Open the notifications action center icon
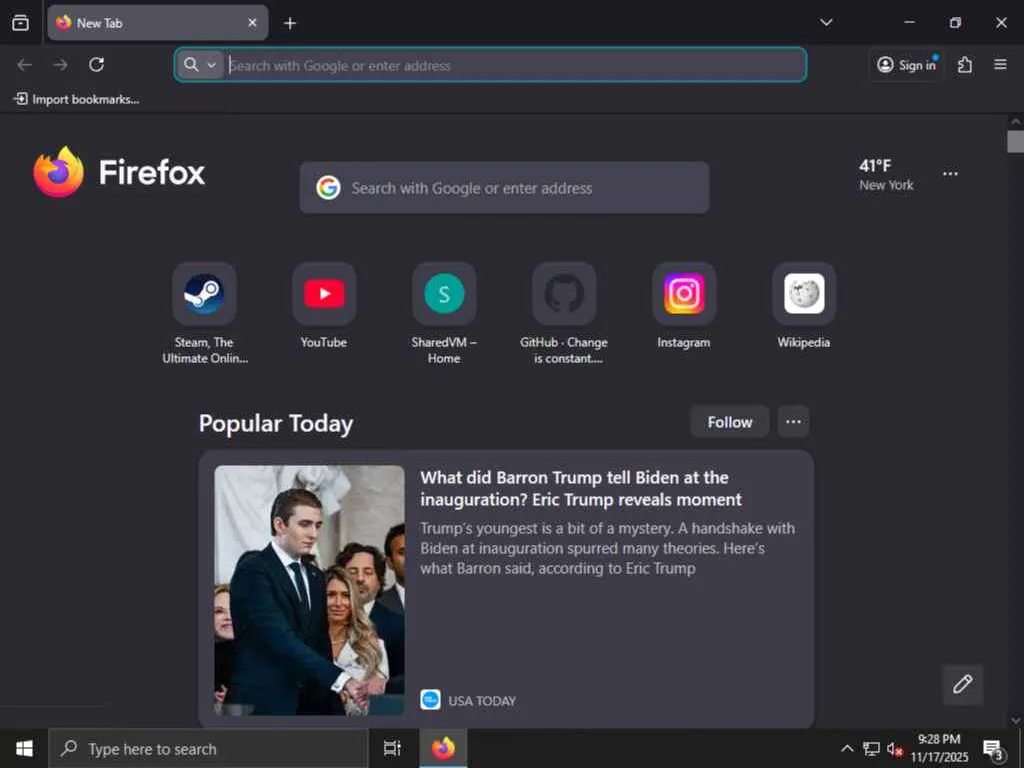 (x=993, y=749)
